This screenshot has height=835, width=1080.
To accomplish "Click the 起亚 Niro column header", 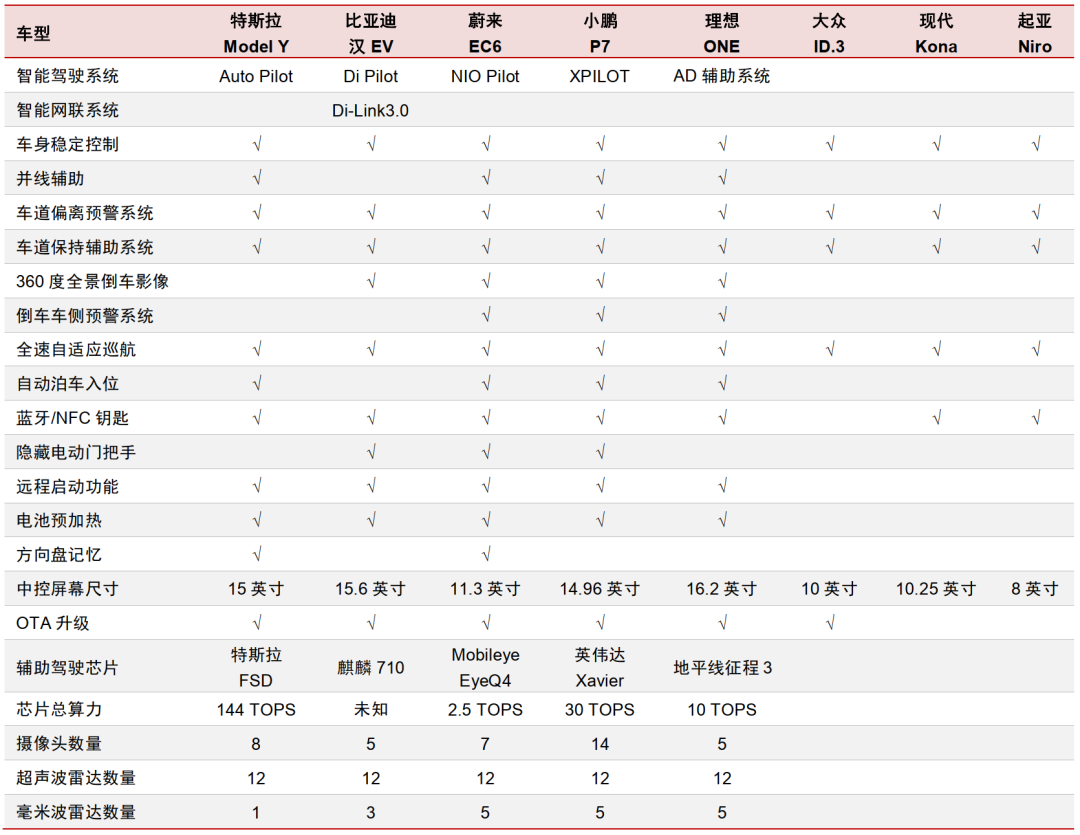I will click(x=1035, y=34).
